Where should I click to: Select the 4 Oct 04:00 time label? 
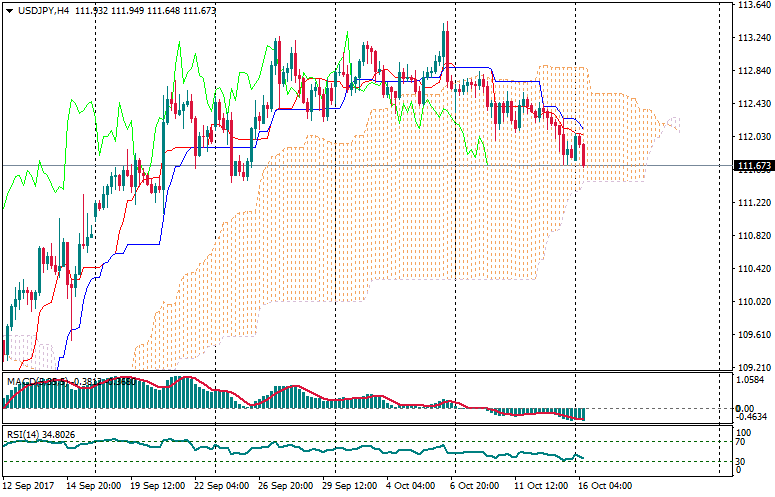click(410, 485)
